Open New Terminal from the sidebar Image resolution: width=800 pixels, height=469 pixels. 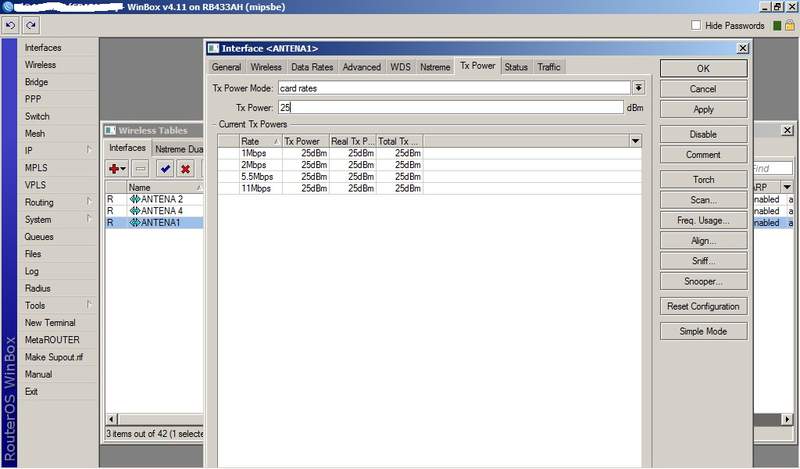point(50,323)
